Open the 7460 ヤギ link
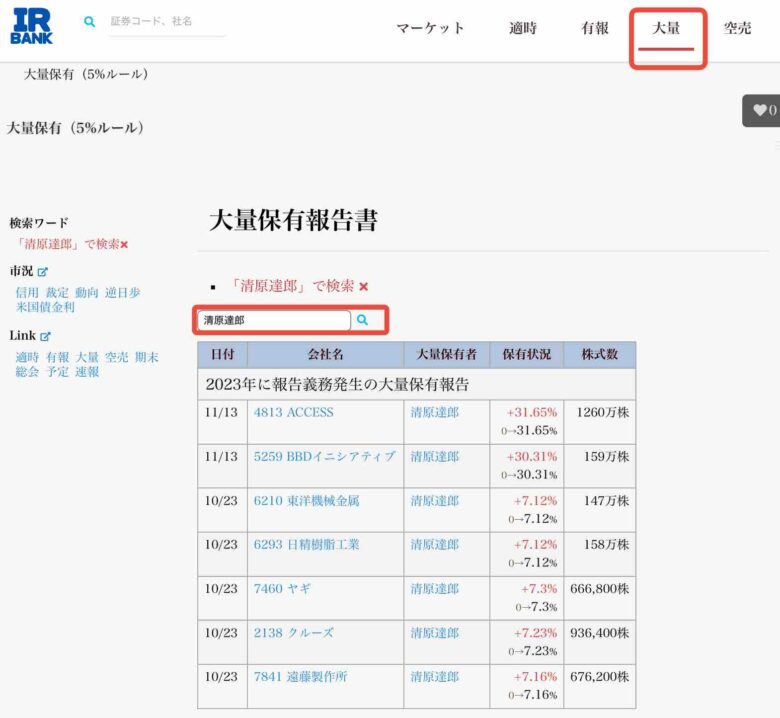The width and height of the screenshot is (780, 718). [282, 589]
